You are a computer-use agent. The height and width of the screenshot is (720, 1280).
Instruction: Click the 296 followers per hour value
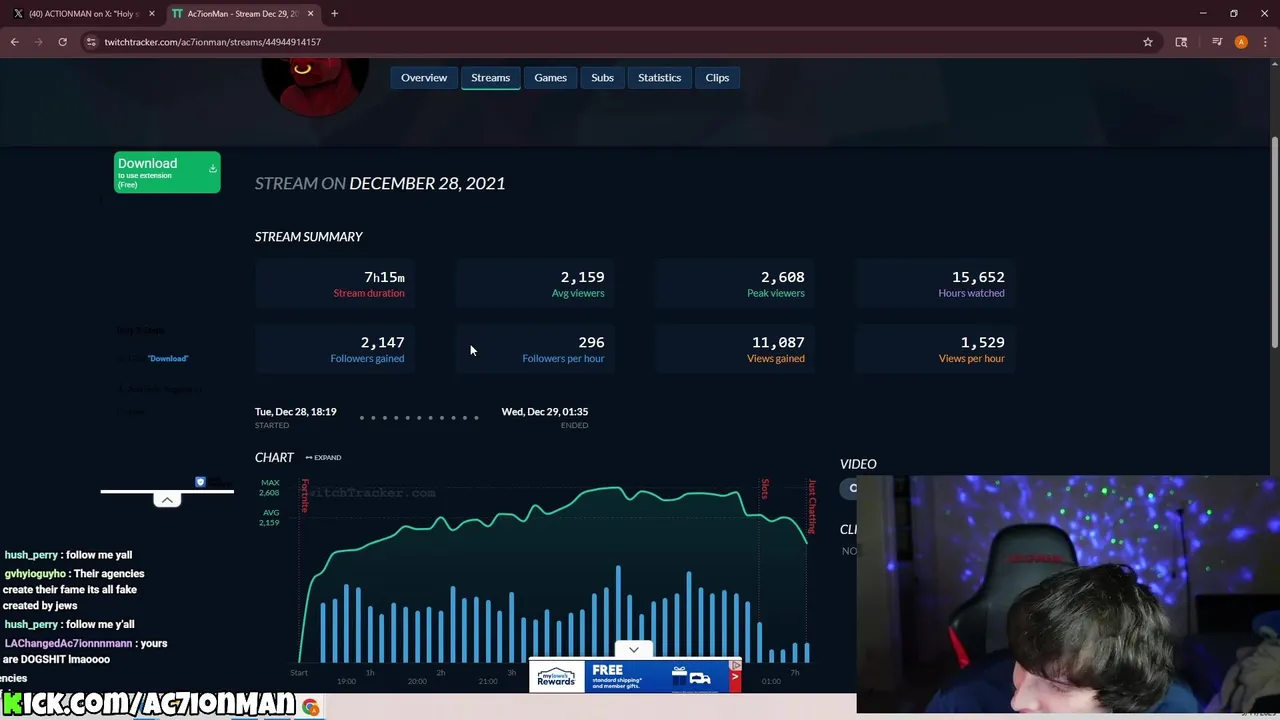(x=591, y=342)
